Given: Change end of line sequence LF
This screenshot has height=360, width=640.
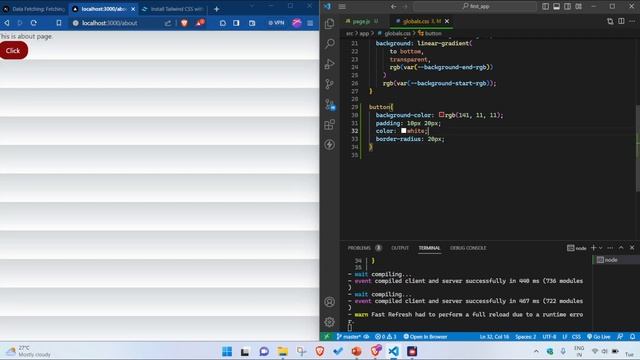Looking at the screenshot, I should pyautogui.click(x=565, y=337).
